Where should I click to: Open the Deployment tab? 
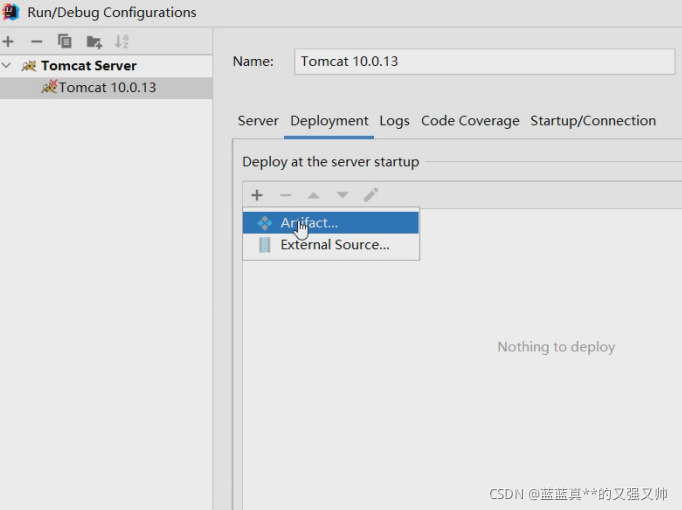tap(329, 121)
